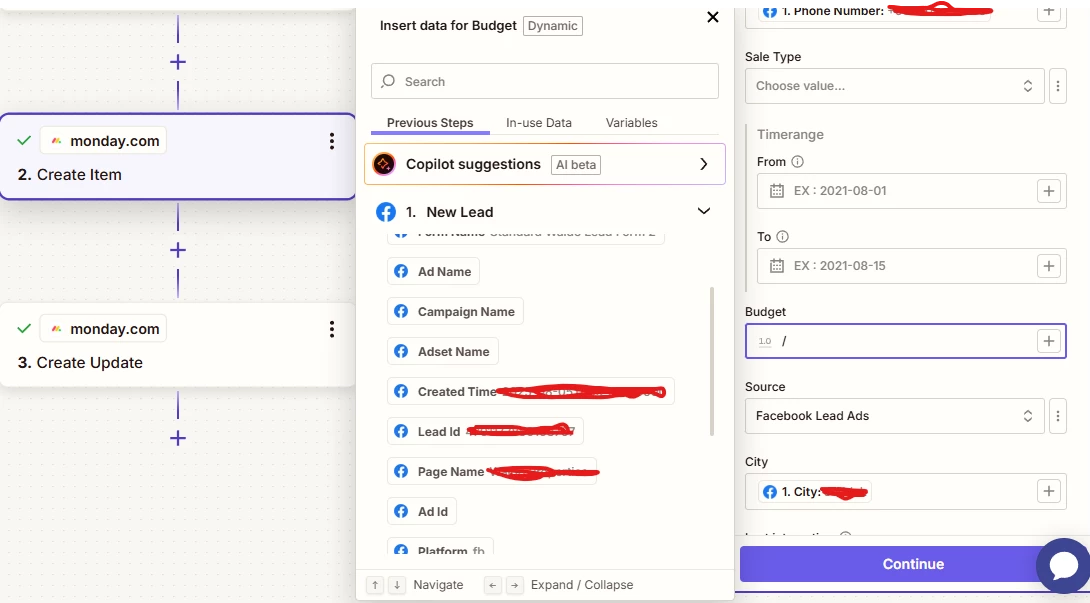This screenshot has height=603, width=1090.
Task: Open options menu for Create Item step
Action: (x=332, y=141)
